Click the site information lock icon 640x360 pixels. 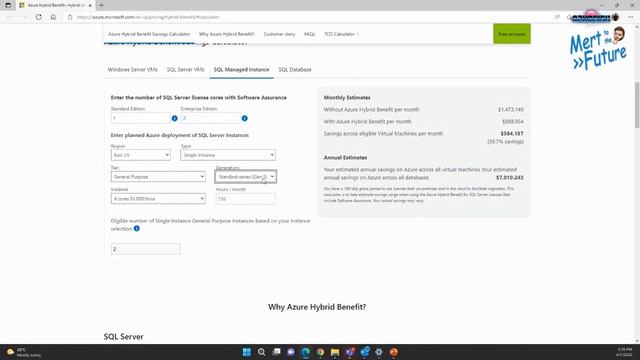pyautogui.click(x=70, y=17)
